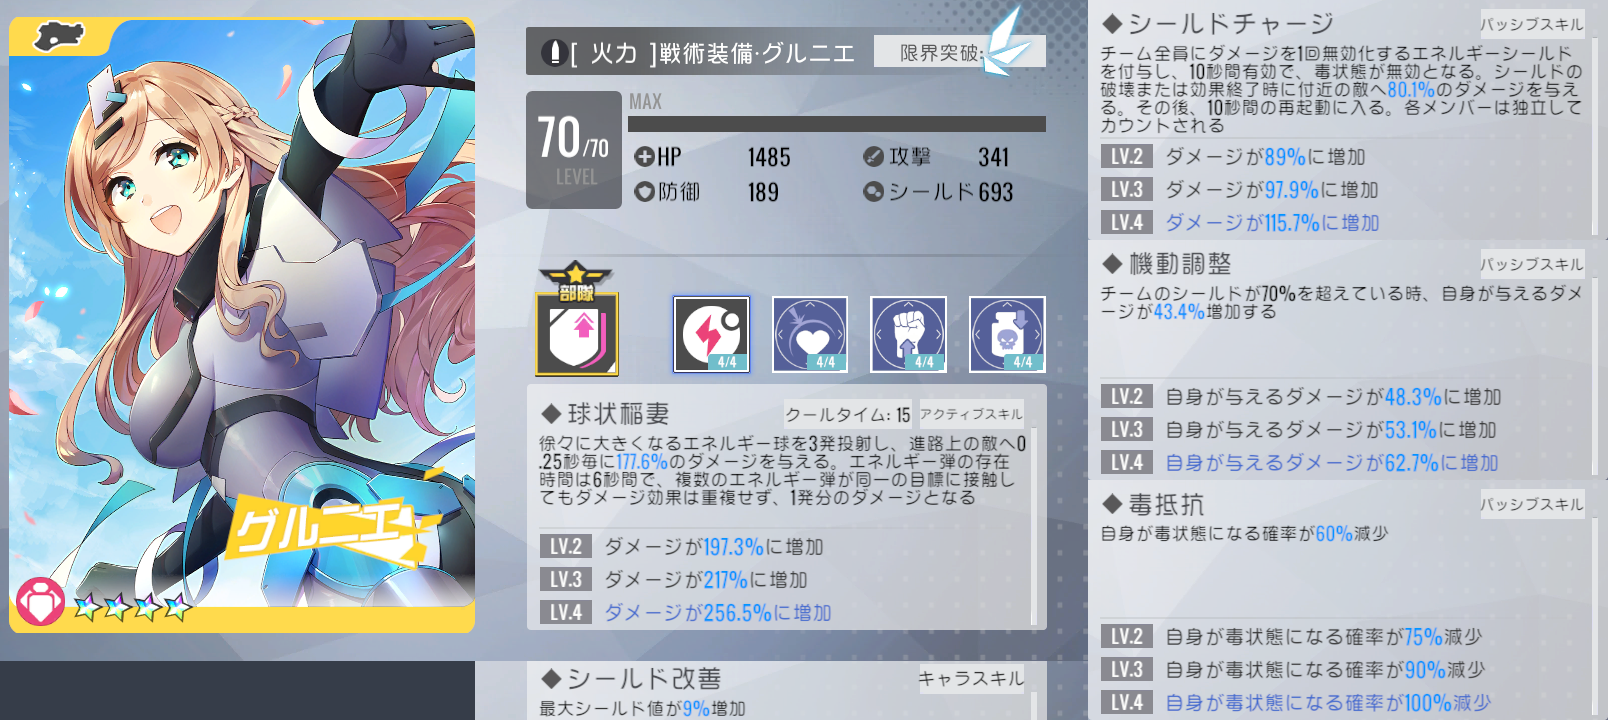Screen dimensions: 1608x720
Task: Click the 部隊 squad shield badge
Action: click(x=577, y=320)
